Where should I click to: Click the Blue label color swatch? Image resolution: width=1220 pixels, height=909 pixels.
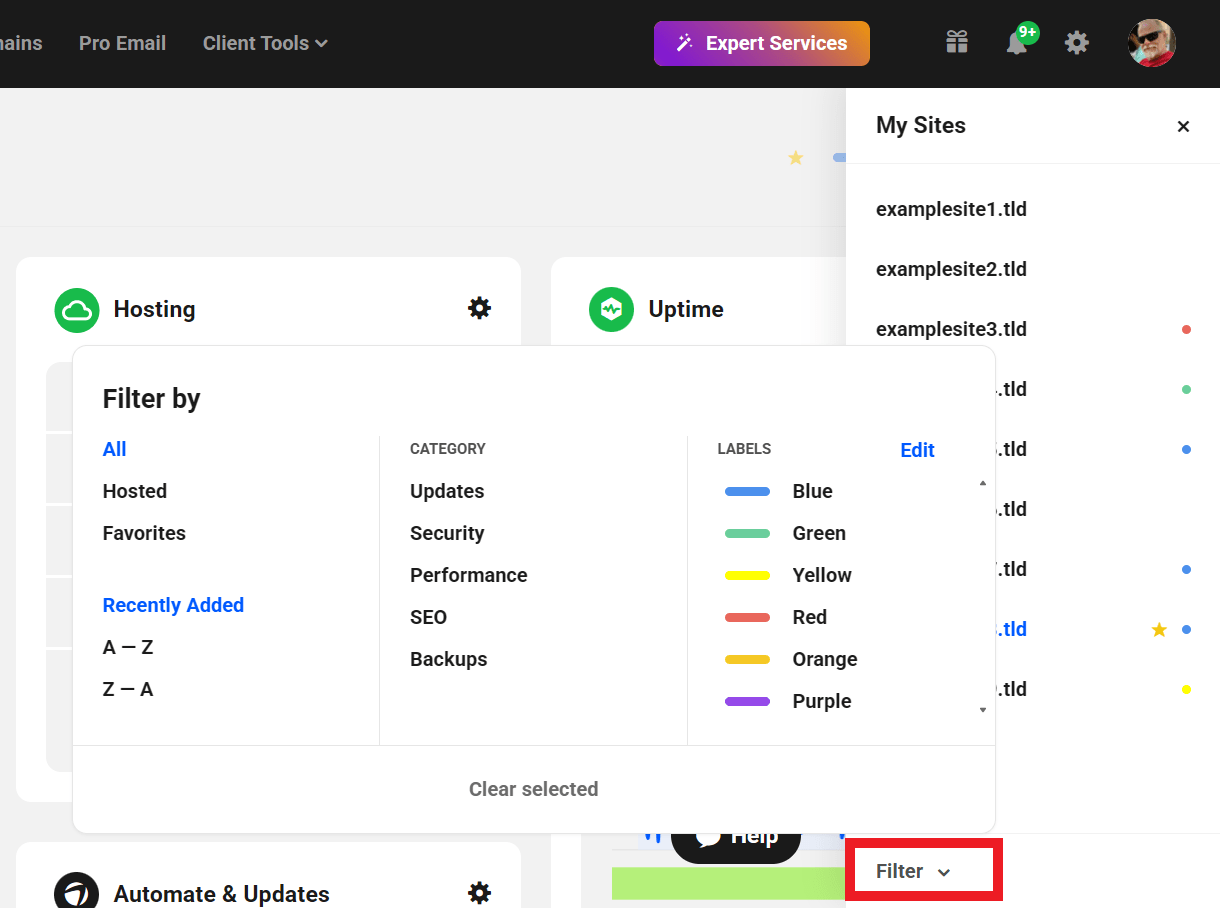(x=746, y=491)
